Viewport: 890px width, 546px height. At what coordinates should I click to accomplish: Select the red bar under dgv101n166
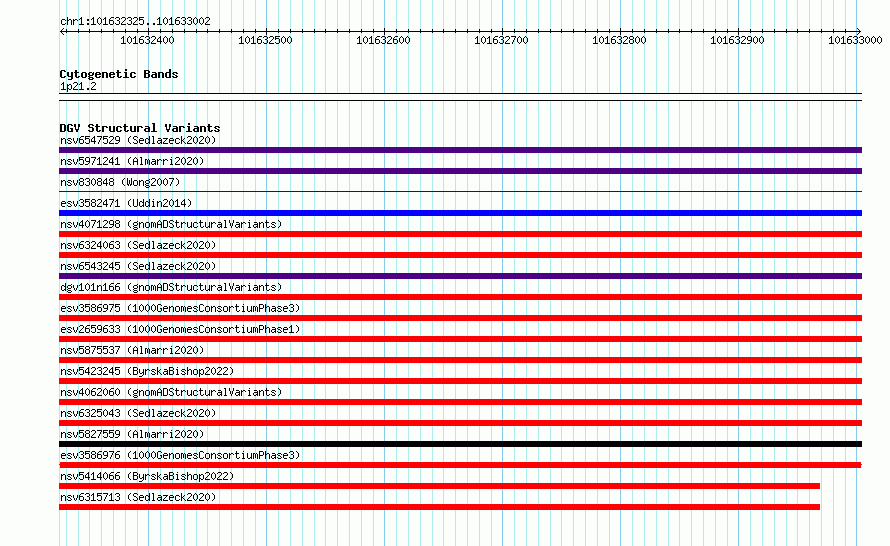point(460,297)
